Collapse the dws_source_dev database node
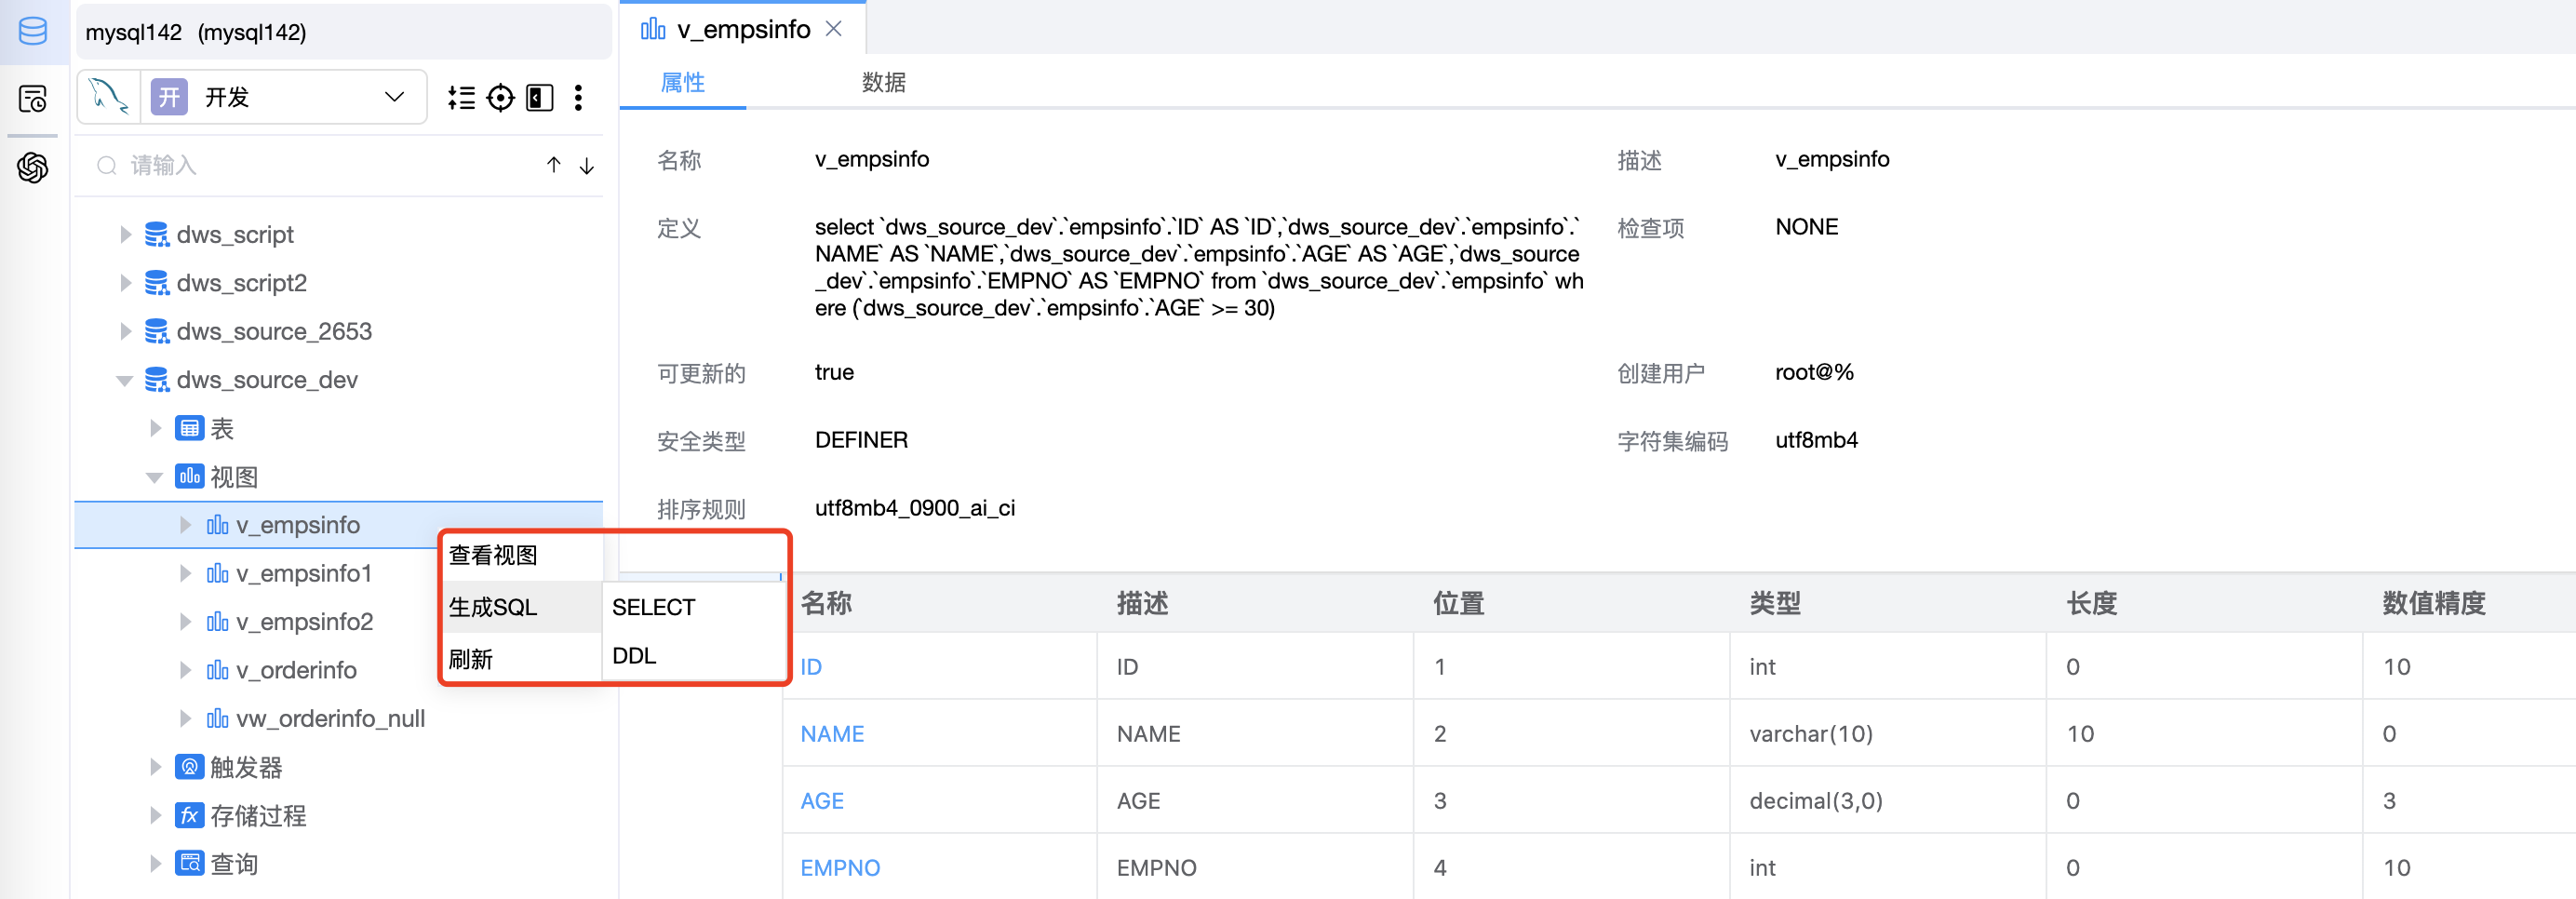 click(x=125, y=380)
